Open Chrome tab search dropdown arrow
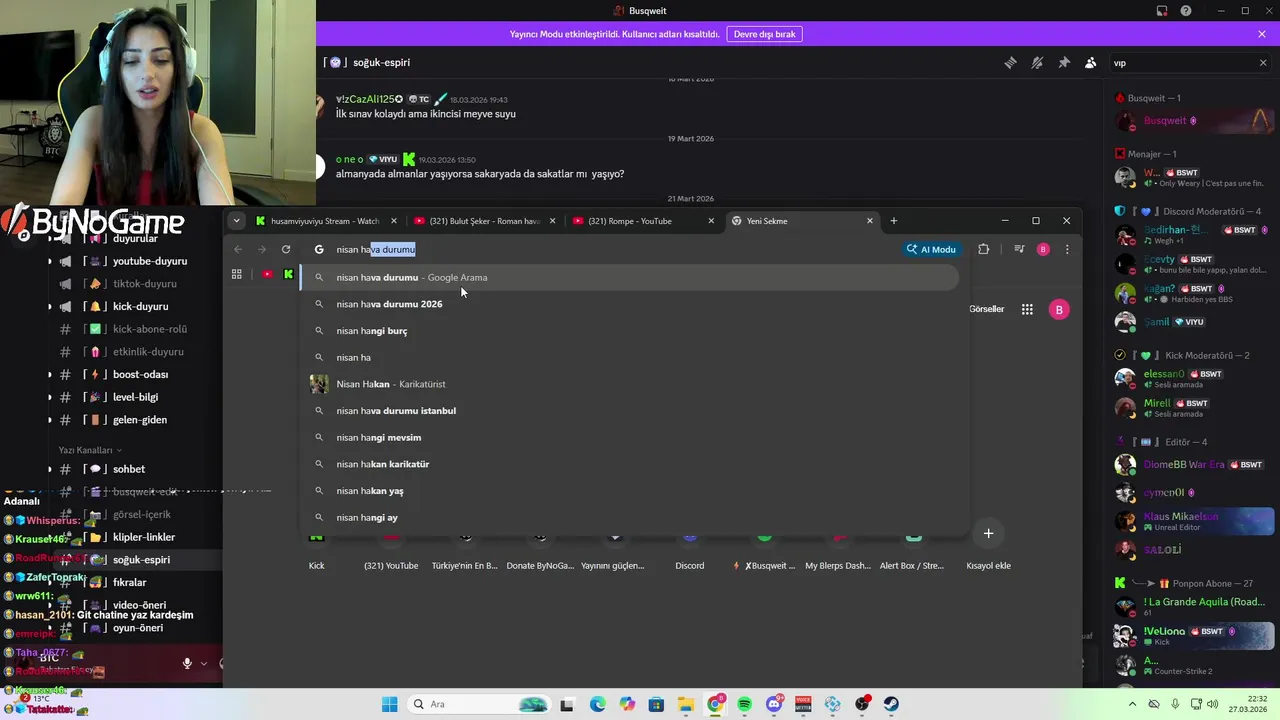 coord(236,221)
